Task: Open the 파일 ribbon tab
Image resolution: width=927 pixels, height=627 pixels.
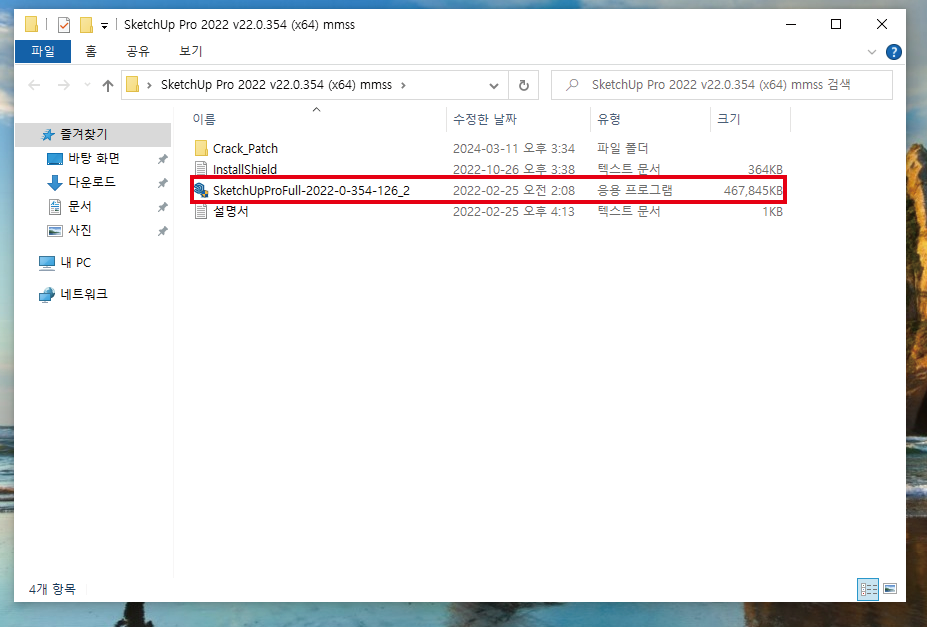Action: tap(43, 51)
